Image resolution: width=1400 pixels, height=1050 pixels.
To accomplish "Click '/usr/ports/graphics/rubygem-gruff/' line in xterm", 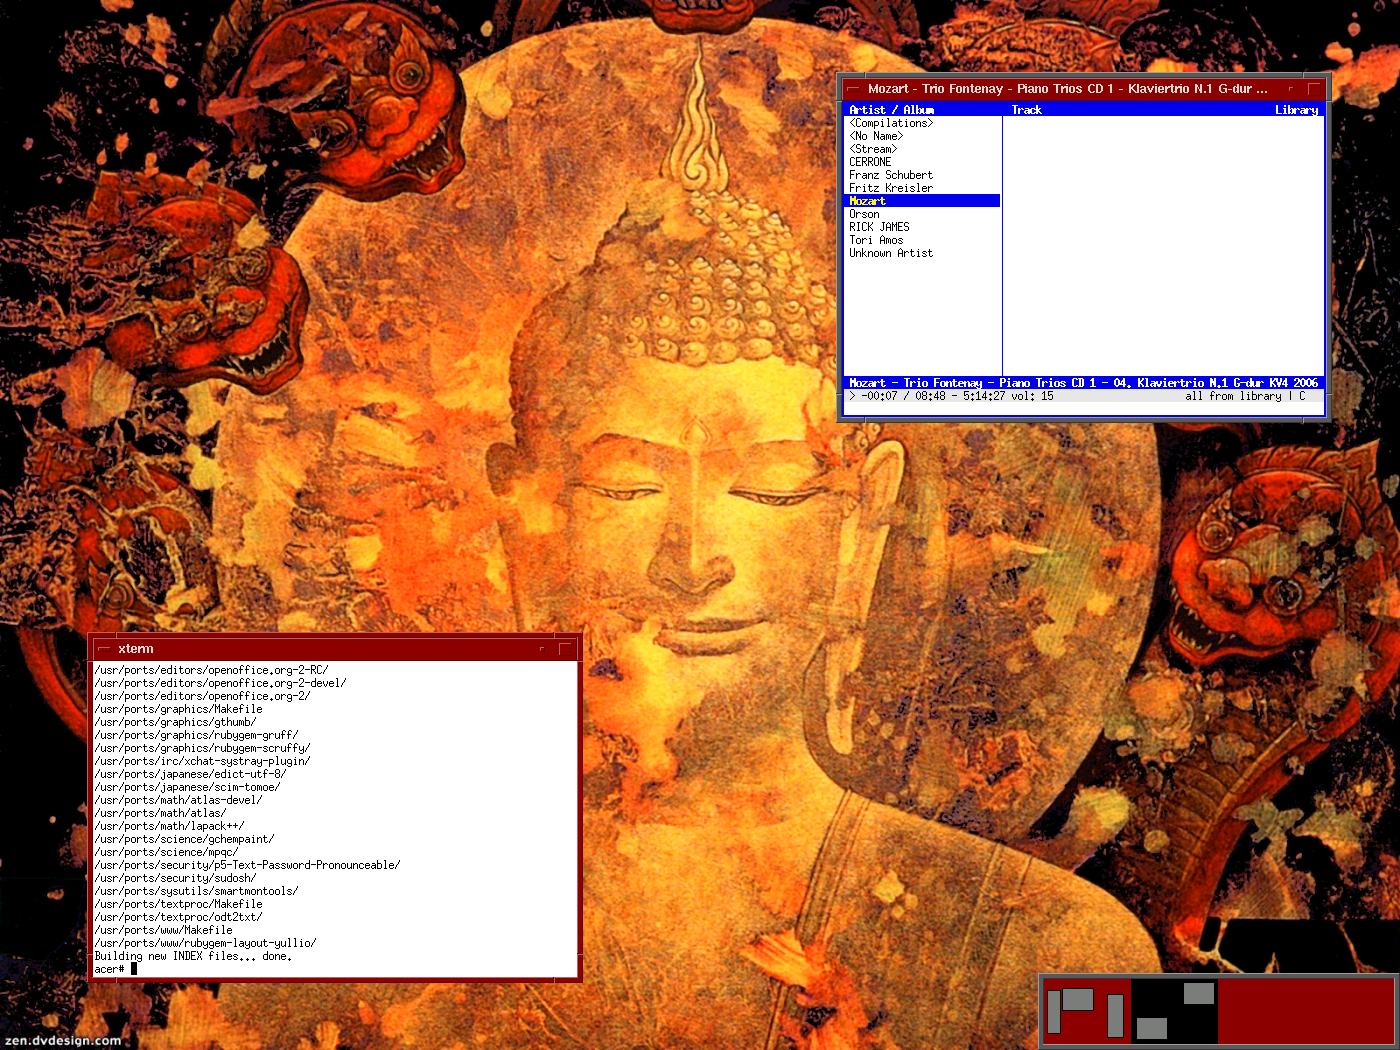I will [196, 735].
